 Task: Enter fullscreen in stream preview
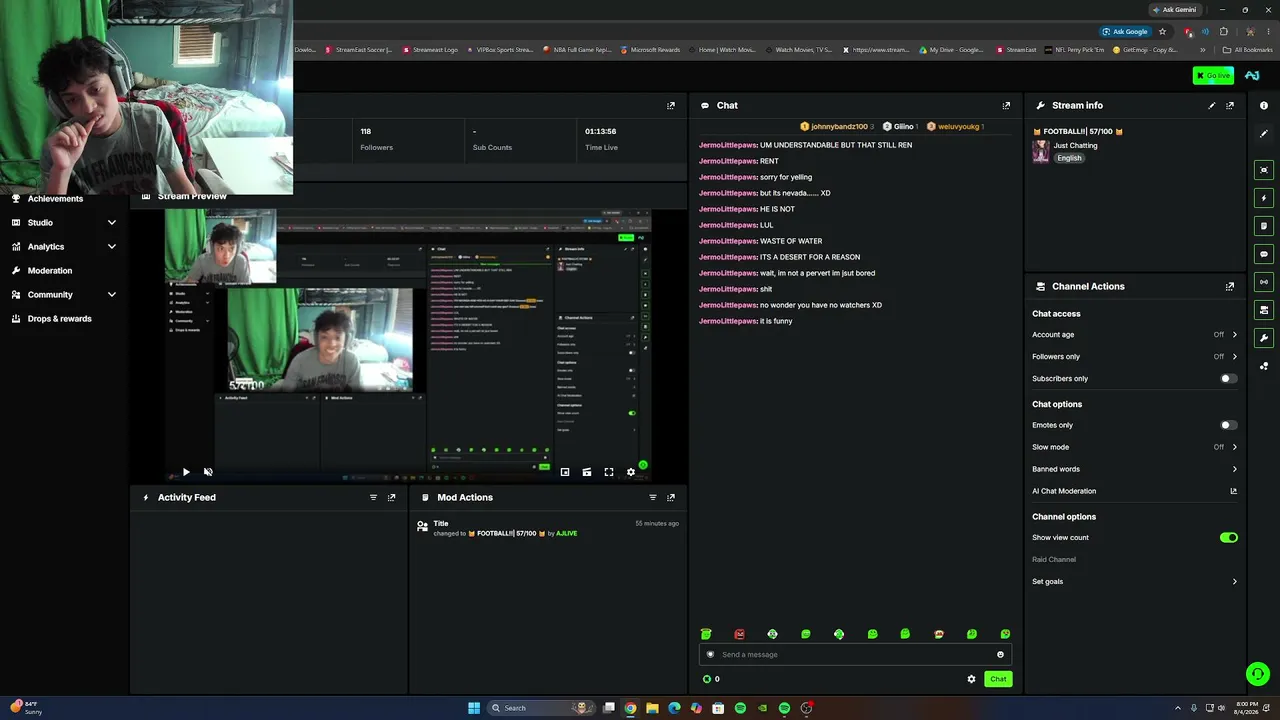pyautogui.click(x=609, y=472)
